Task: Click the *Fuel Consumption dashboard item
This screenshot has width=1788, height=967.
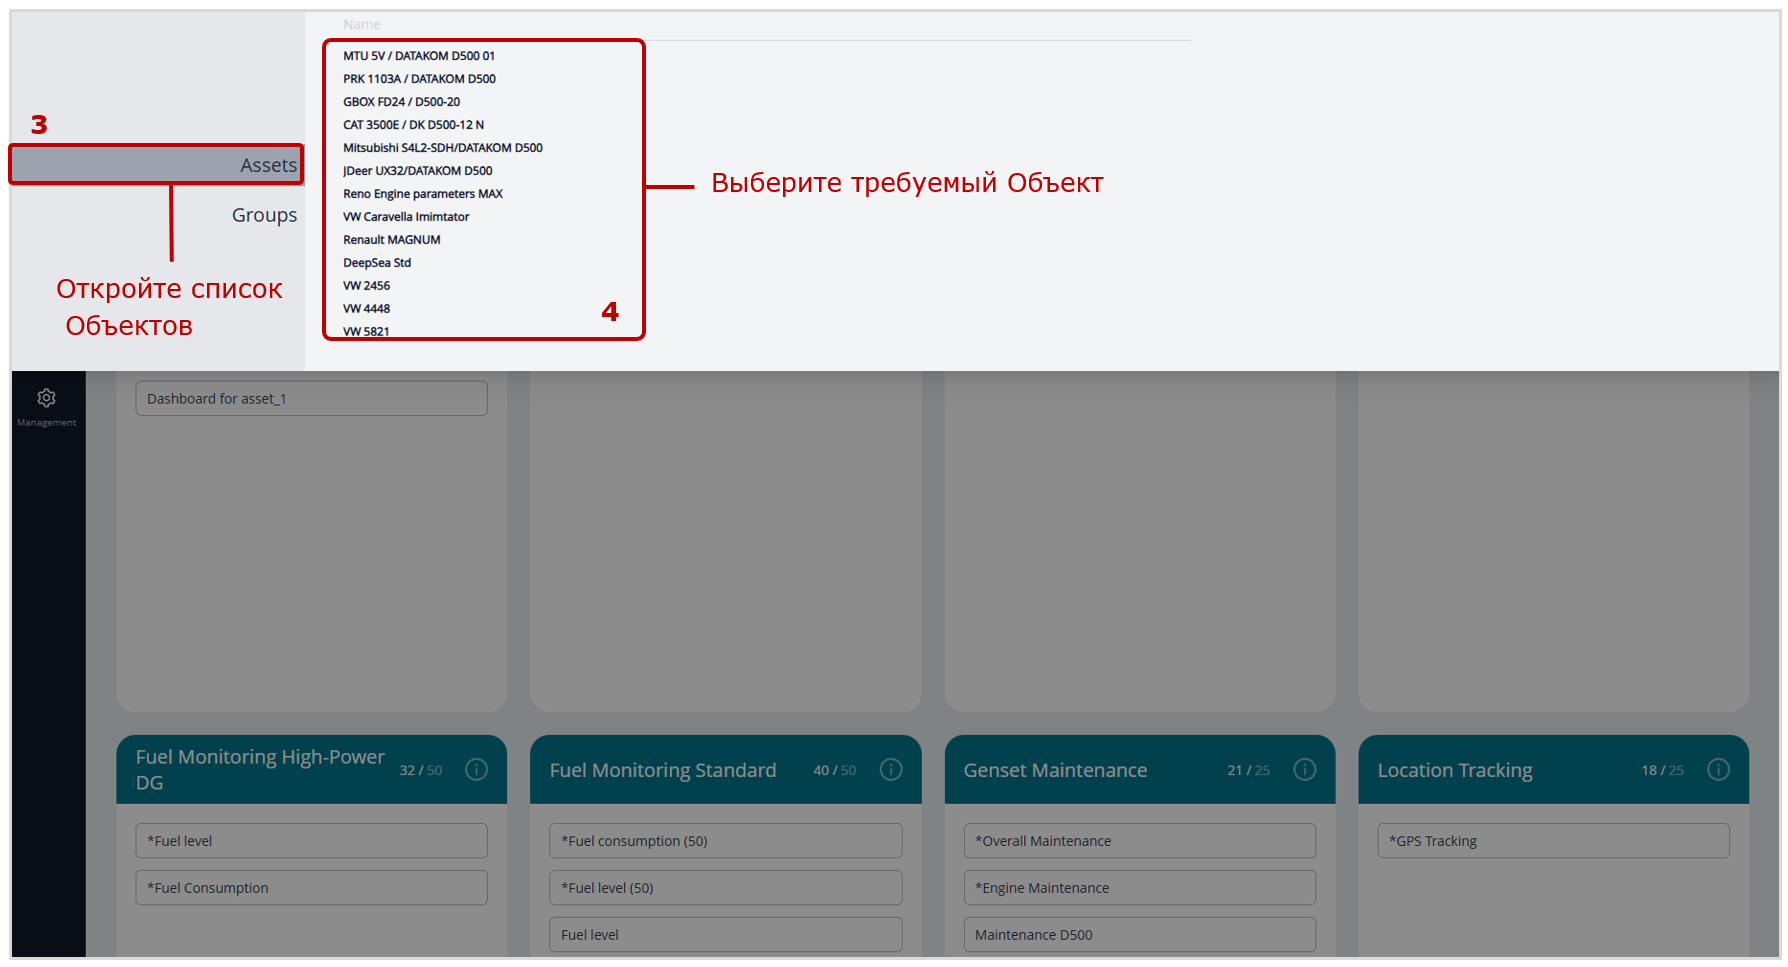Action: point(311,888)
